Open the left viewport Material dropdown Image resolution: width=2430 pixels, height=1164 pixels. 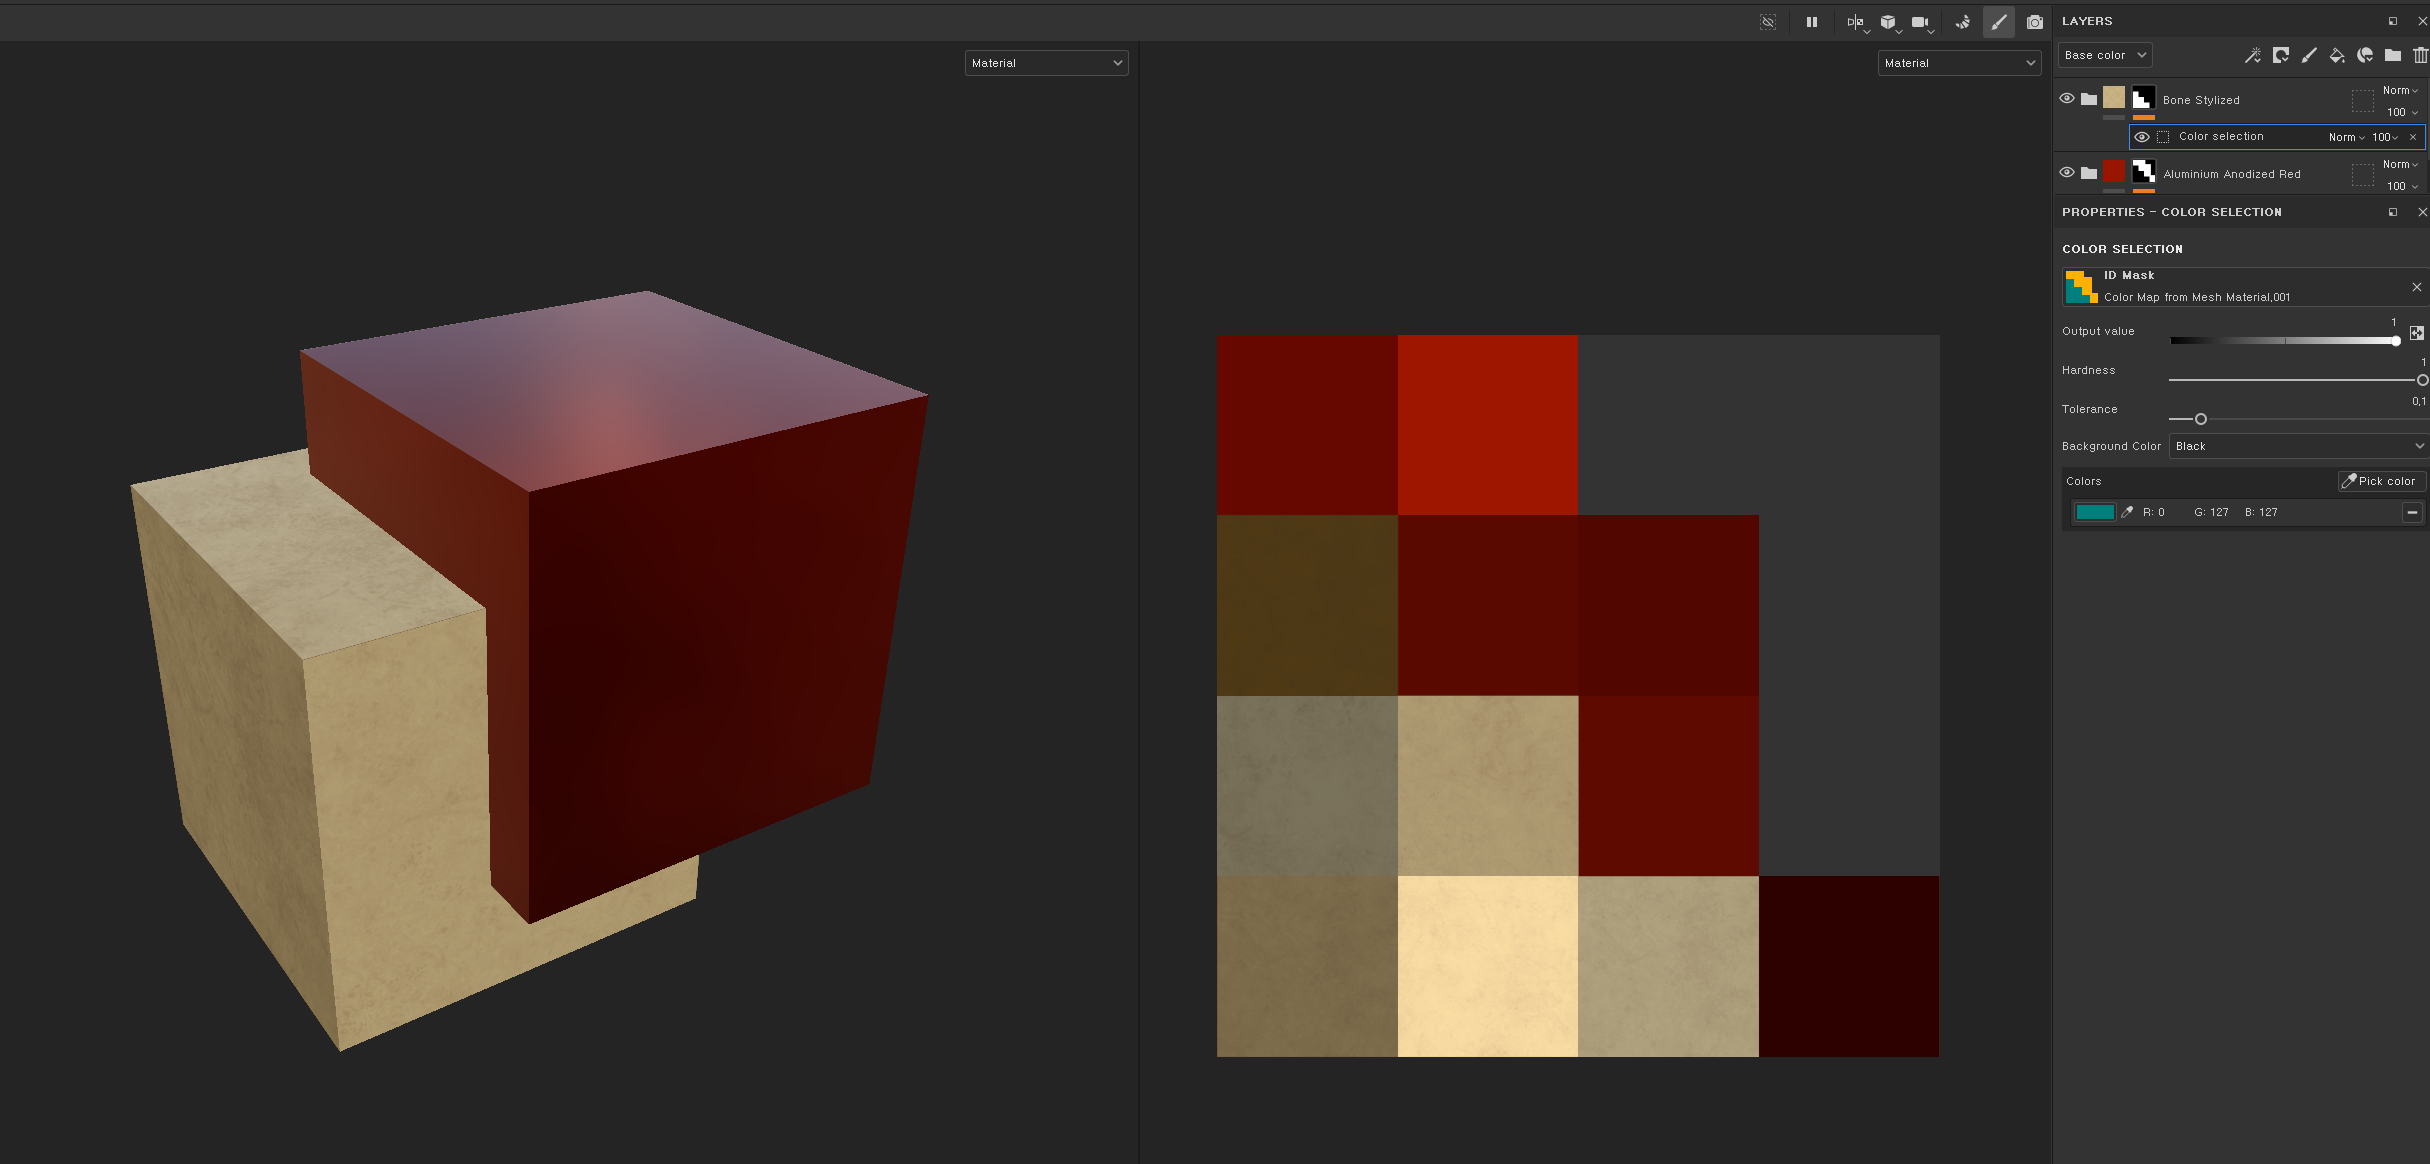(x=1046, y=63)
